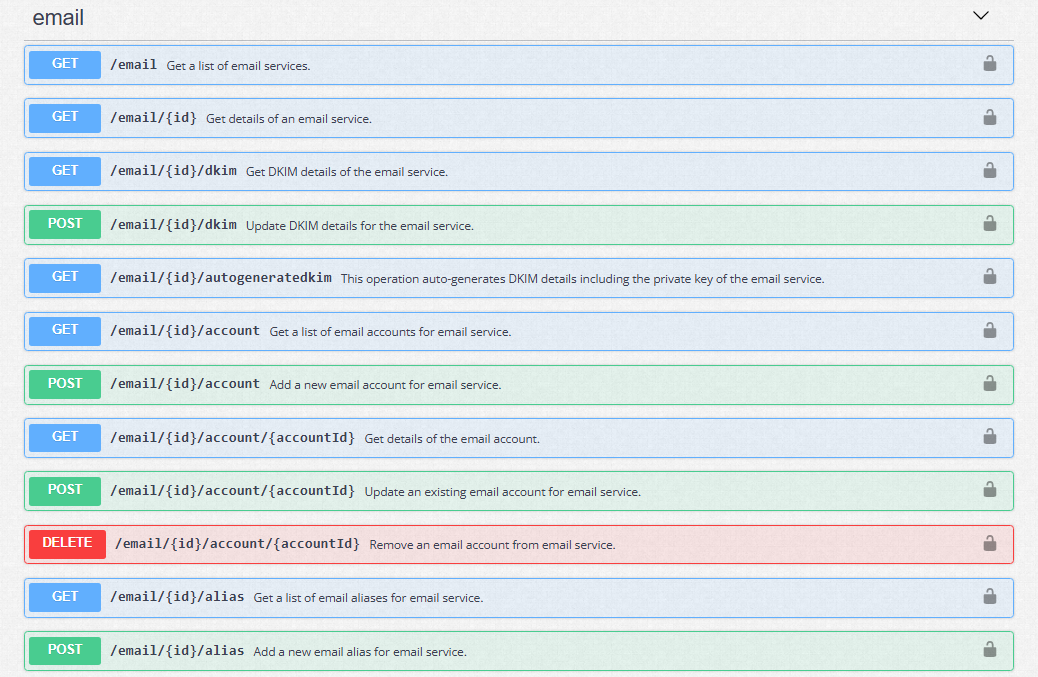This screenshot has height=677, width=1038.
Task: Open POST Update an existing email account
Action: (518, 491)
